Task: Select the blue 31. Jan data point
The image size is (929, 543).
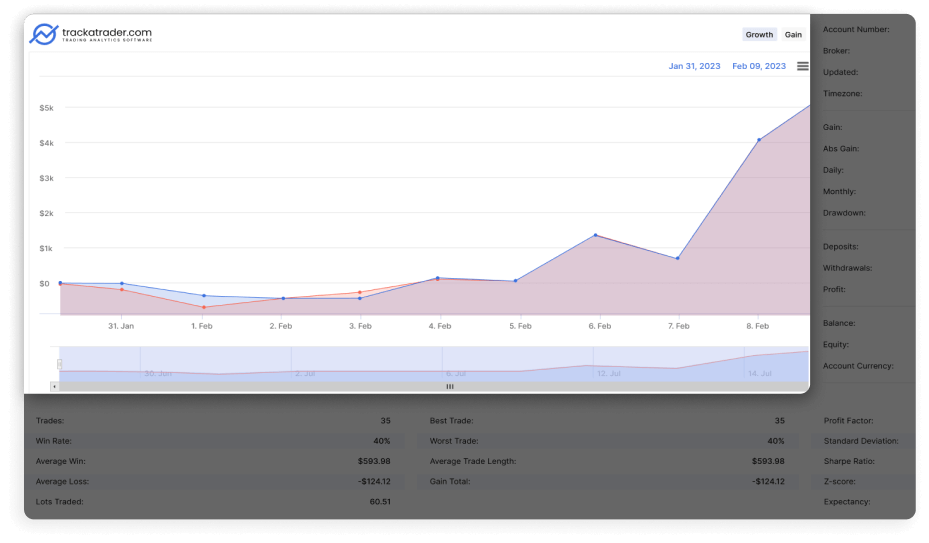Action: point(122,283)
